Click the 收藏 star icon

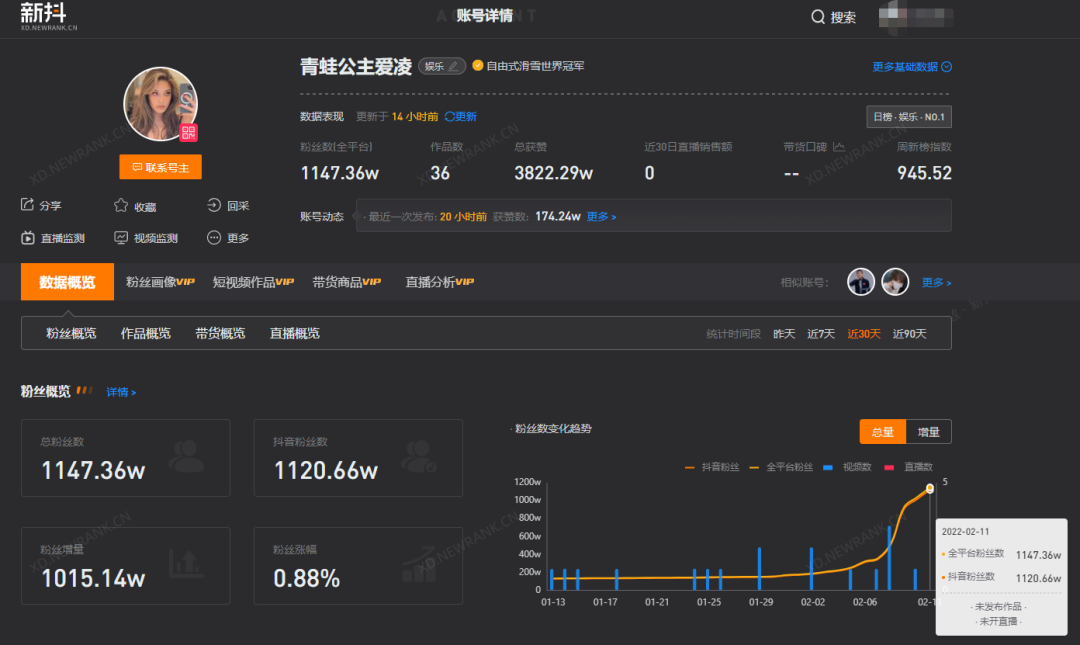click(121, 205)
